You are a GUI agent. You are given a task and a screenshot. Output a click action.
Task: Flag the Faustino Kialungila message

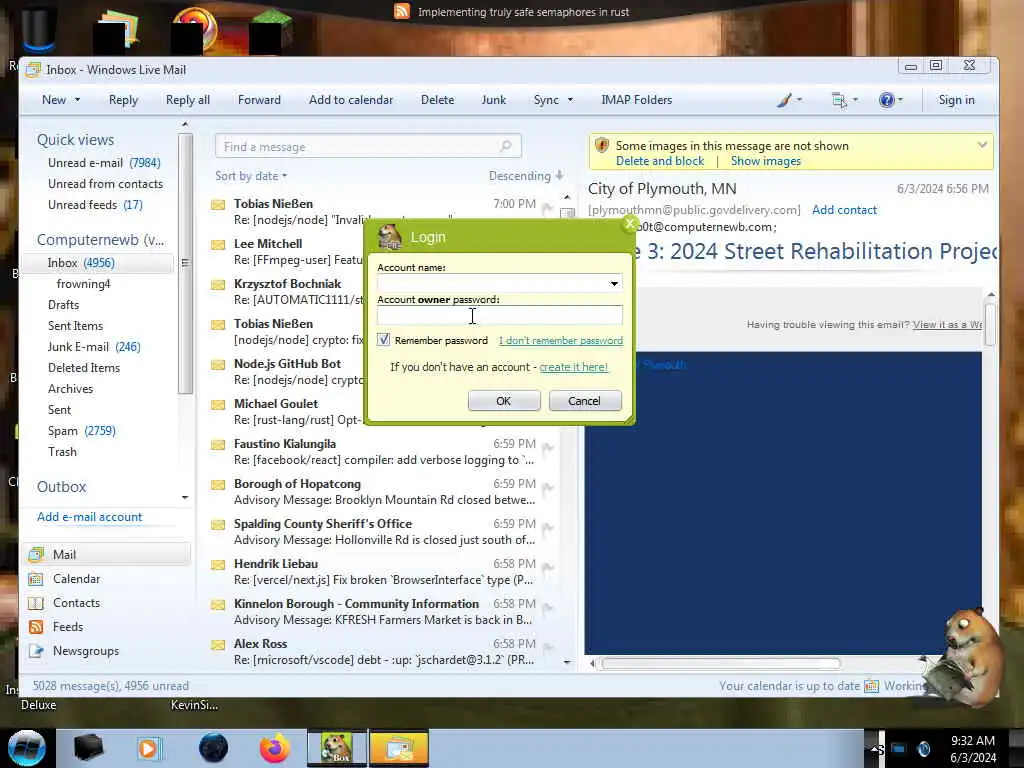pyautogui.click(x=547, y=448)
